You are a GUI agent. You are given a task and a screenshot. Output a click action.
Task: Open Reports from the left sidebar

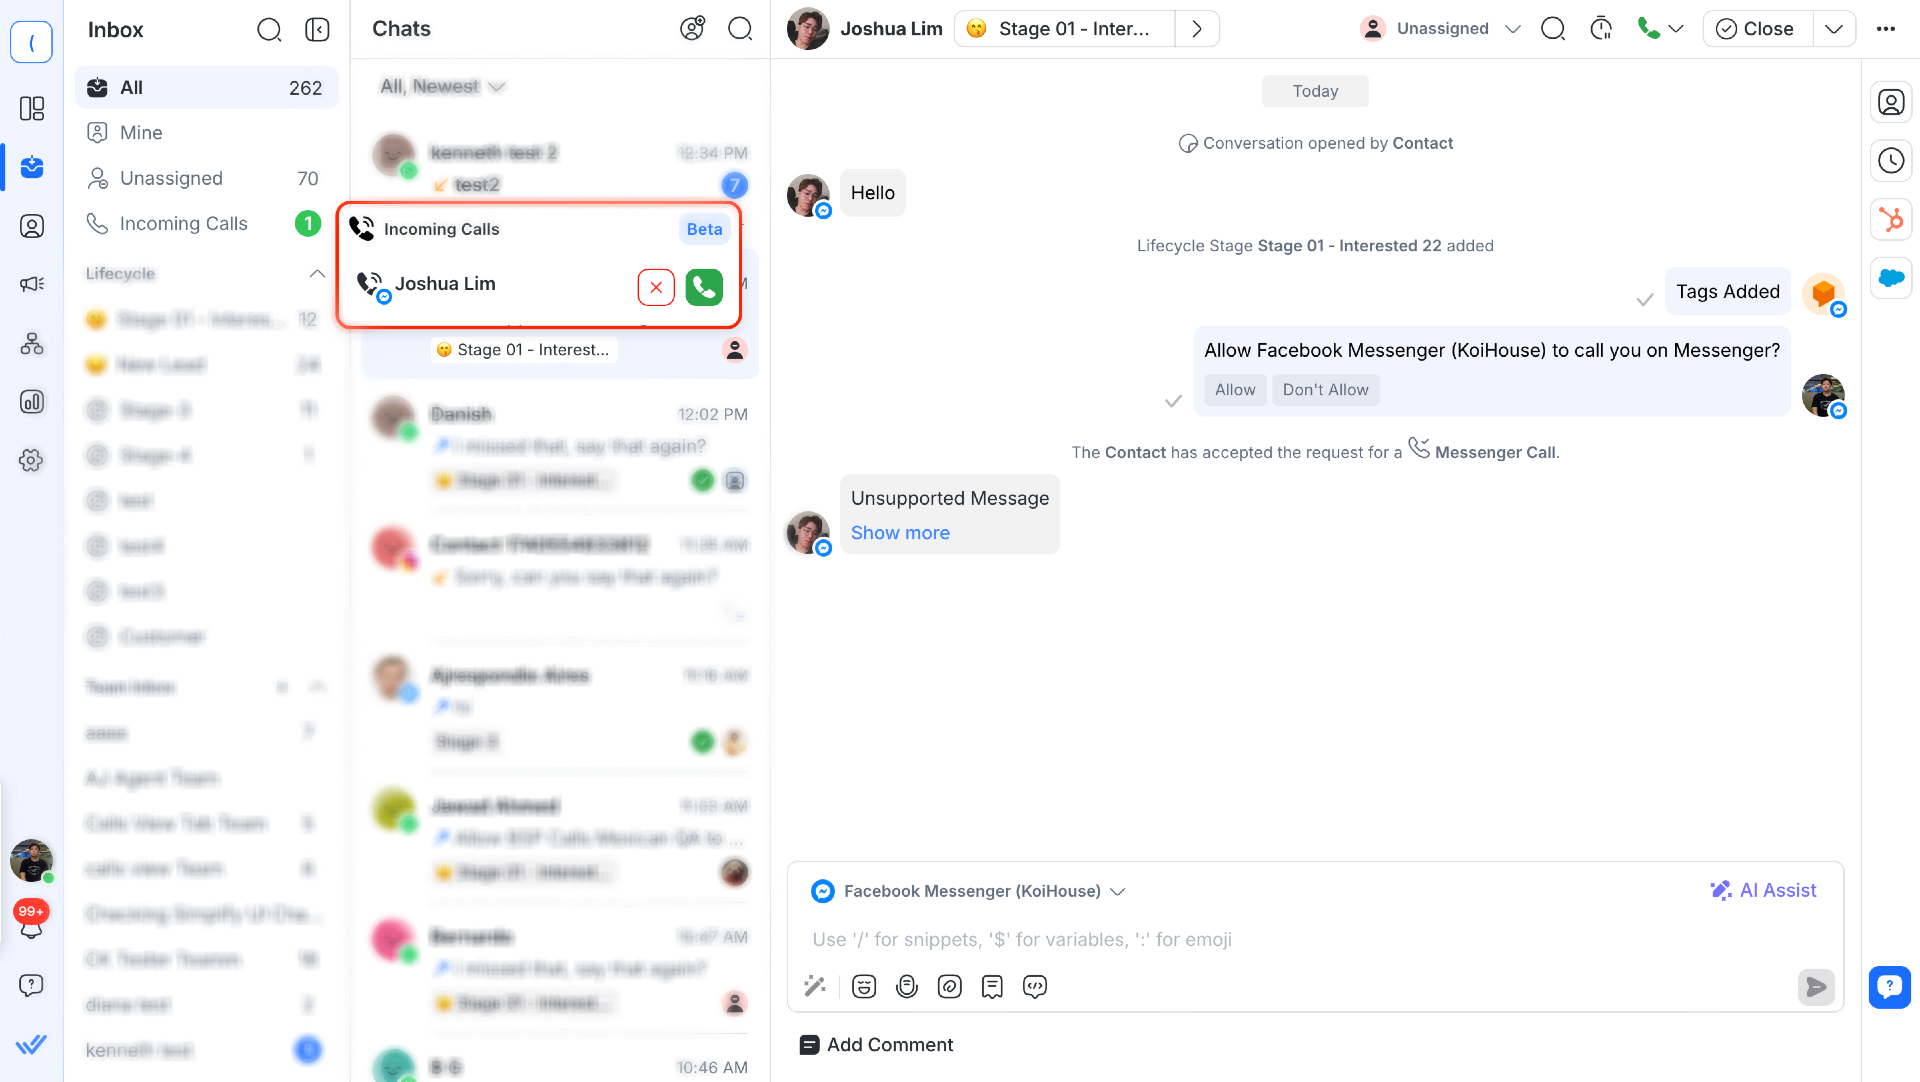(x=32, y=402)
